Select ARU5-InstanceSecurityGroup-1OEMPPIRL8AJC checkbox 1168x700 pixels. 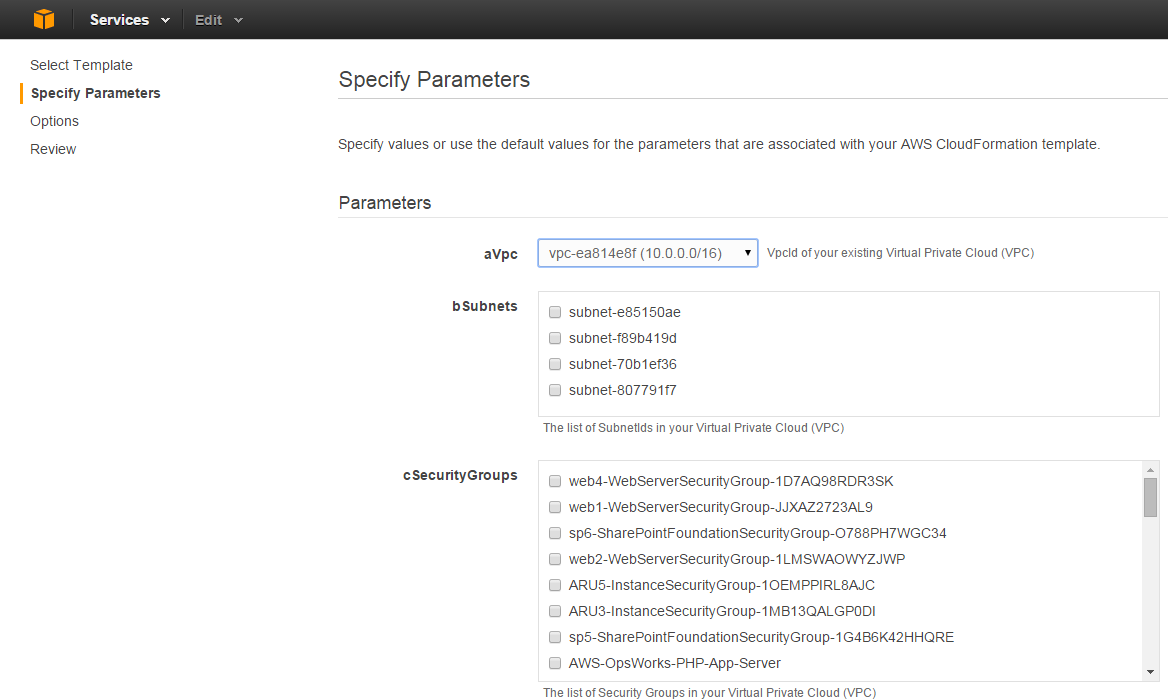tap(555, 585)
